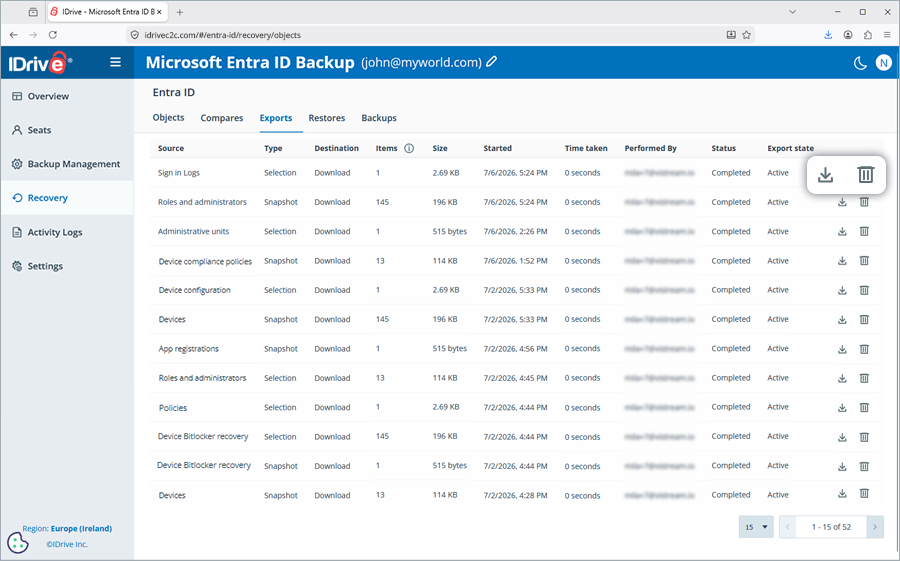Open cookie preferences icon

18,542
